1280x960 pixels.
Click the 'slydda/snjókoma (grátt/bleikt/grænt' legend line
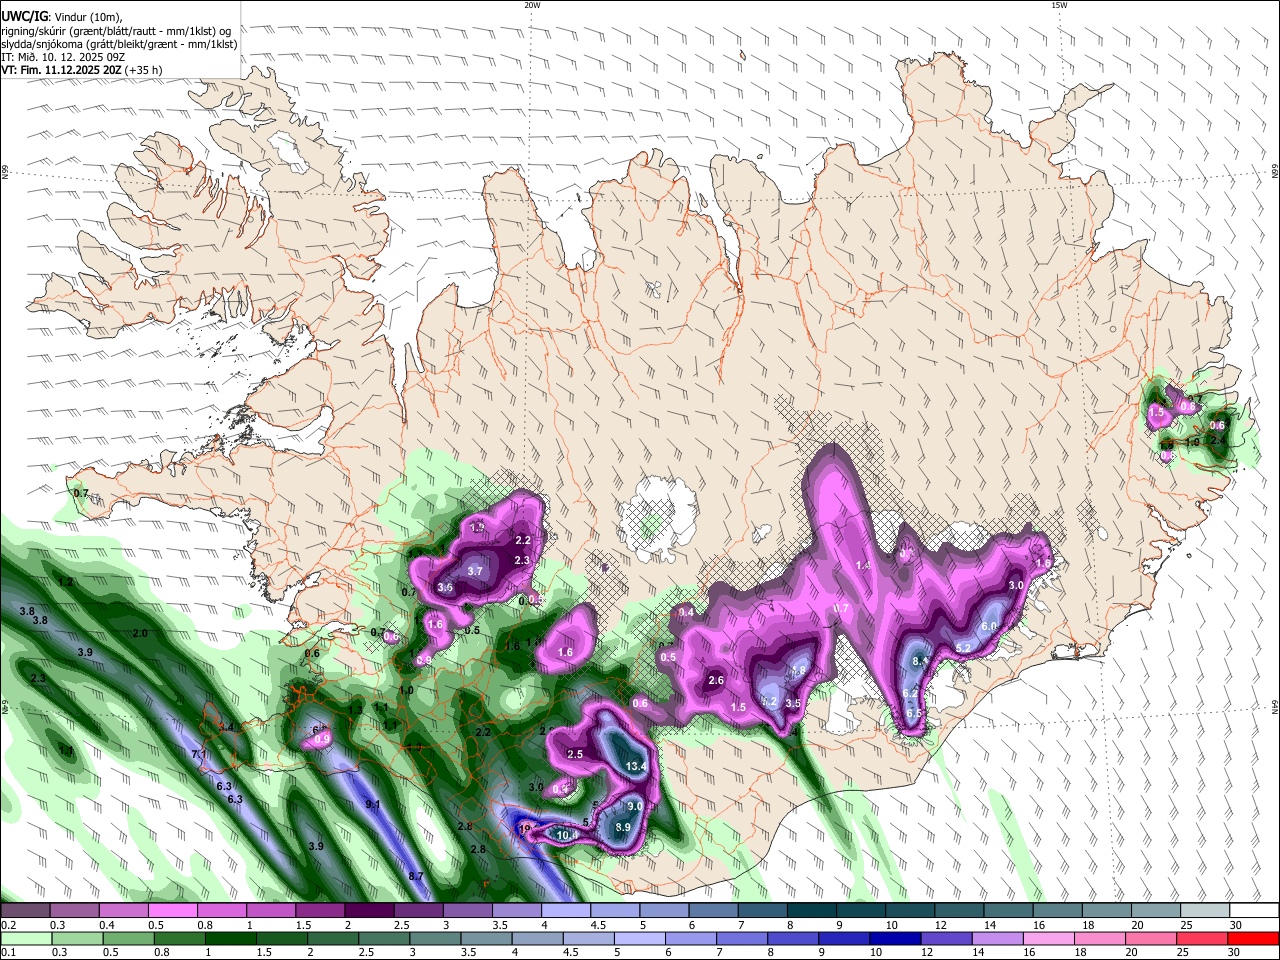click(x=119, y=44)
